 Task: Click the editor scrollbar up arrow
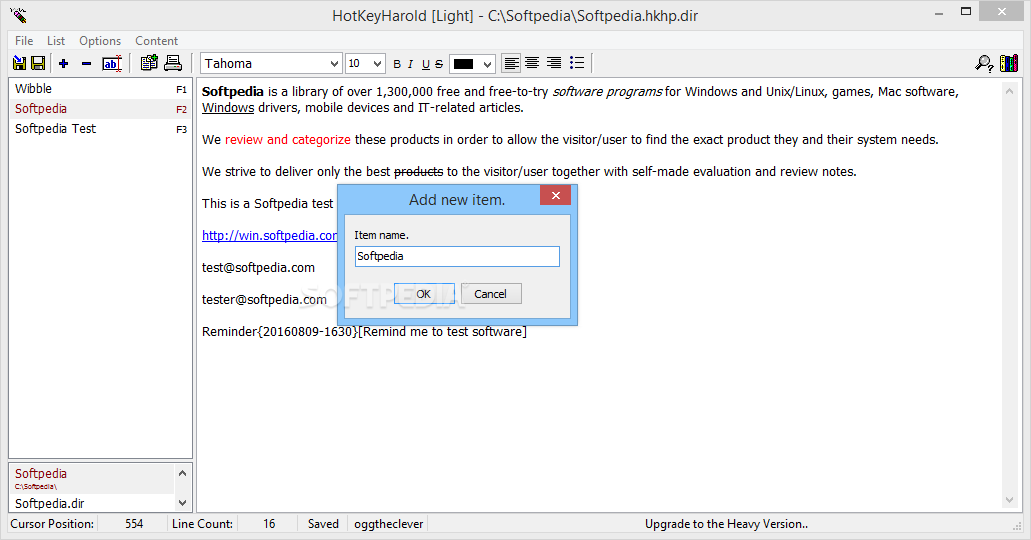[1009, 91]
